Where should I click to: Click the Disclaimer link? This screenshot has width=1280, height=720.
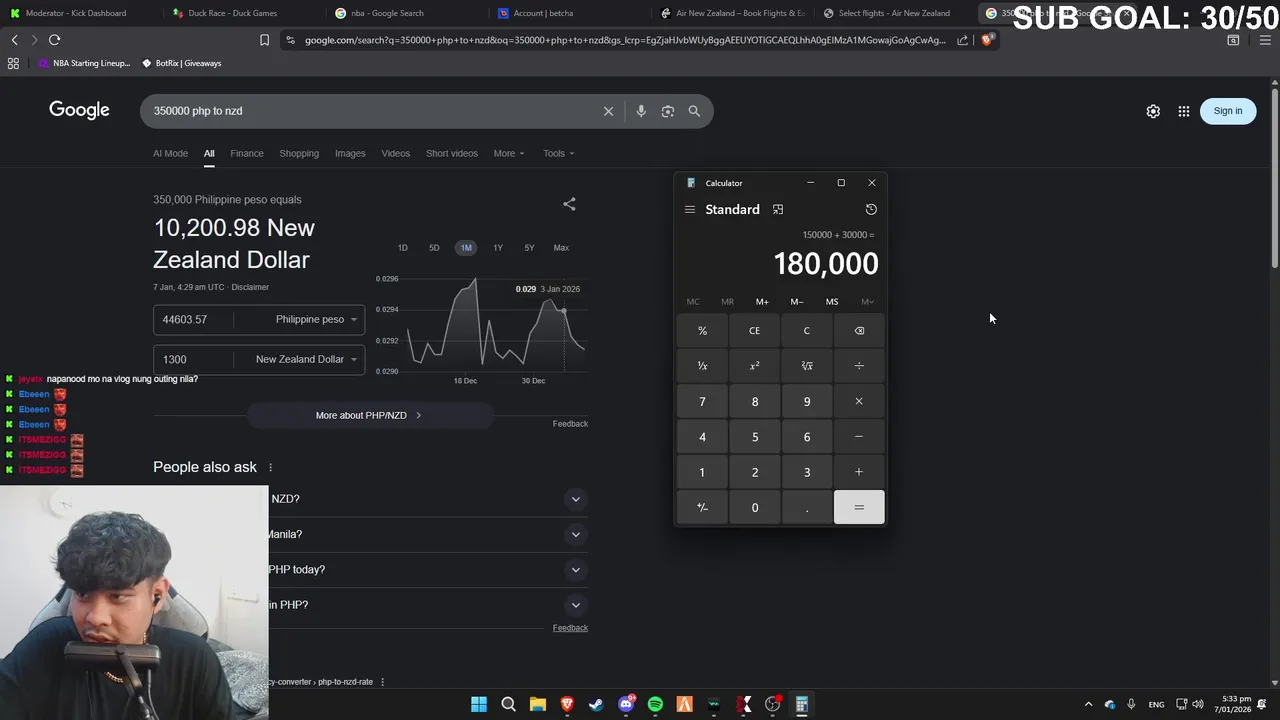(250, 288)
